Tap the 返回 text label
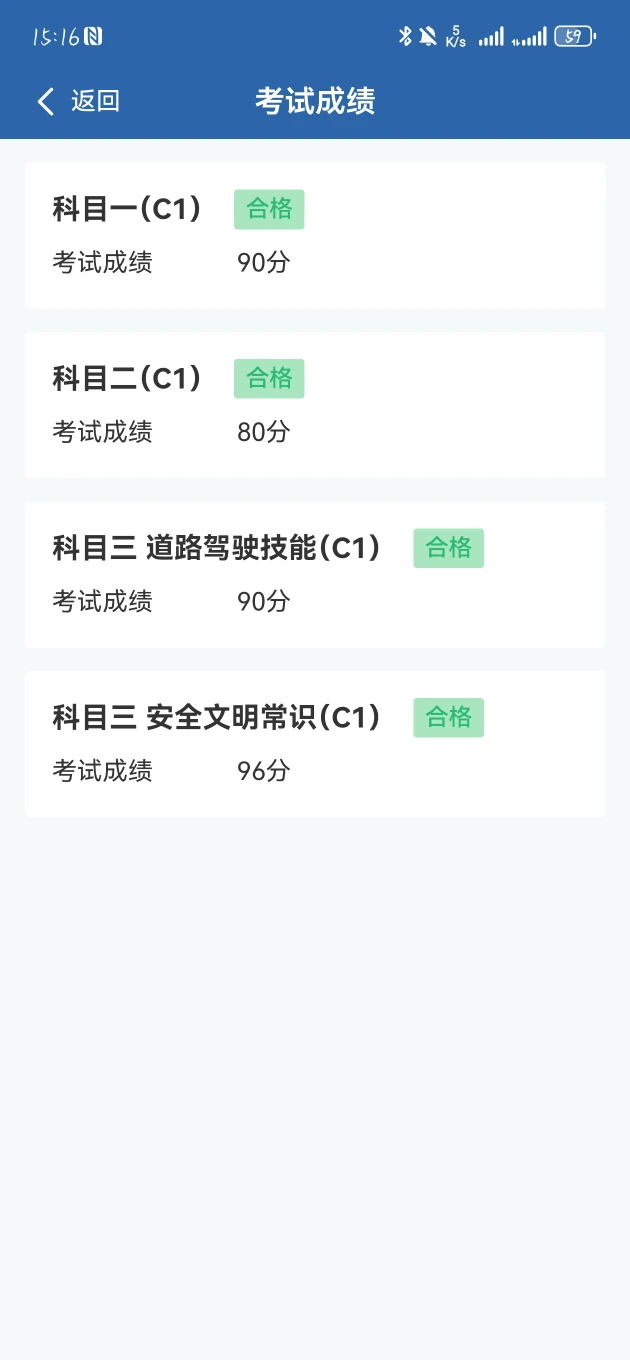This screenshot has height=1360, width=630. click(x=95, y=101)
